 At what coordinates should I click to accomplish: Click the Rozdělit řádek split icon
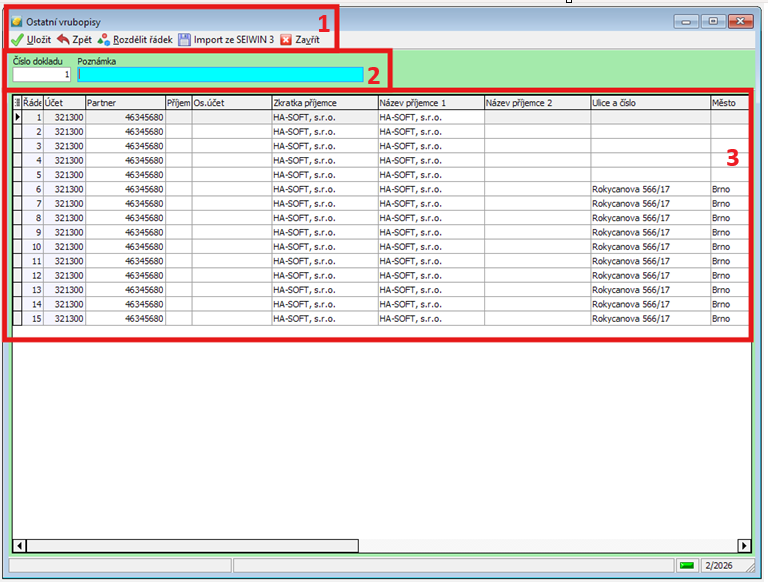tap(103, 40)
